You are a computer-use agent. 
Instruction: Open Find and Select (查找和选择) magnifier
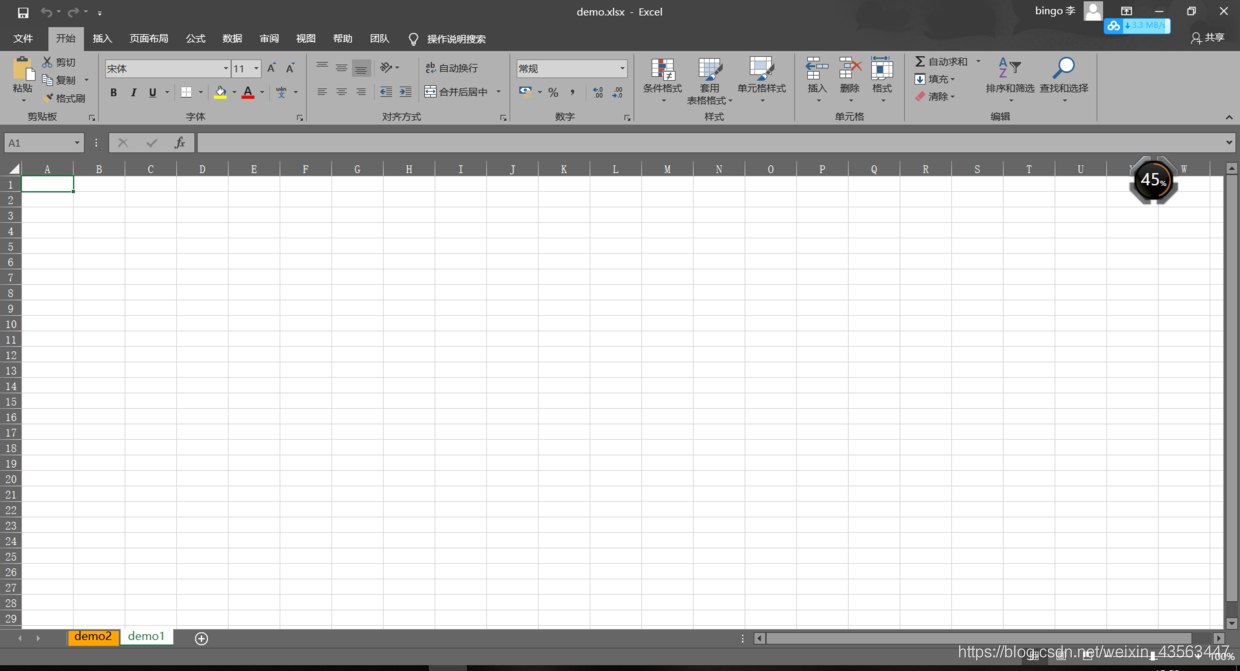pos(1063,68)
